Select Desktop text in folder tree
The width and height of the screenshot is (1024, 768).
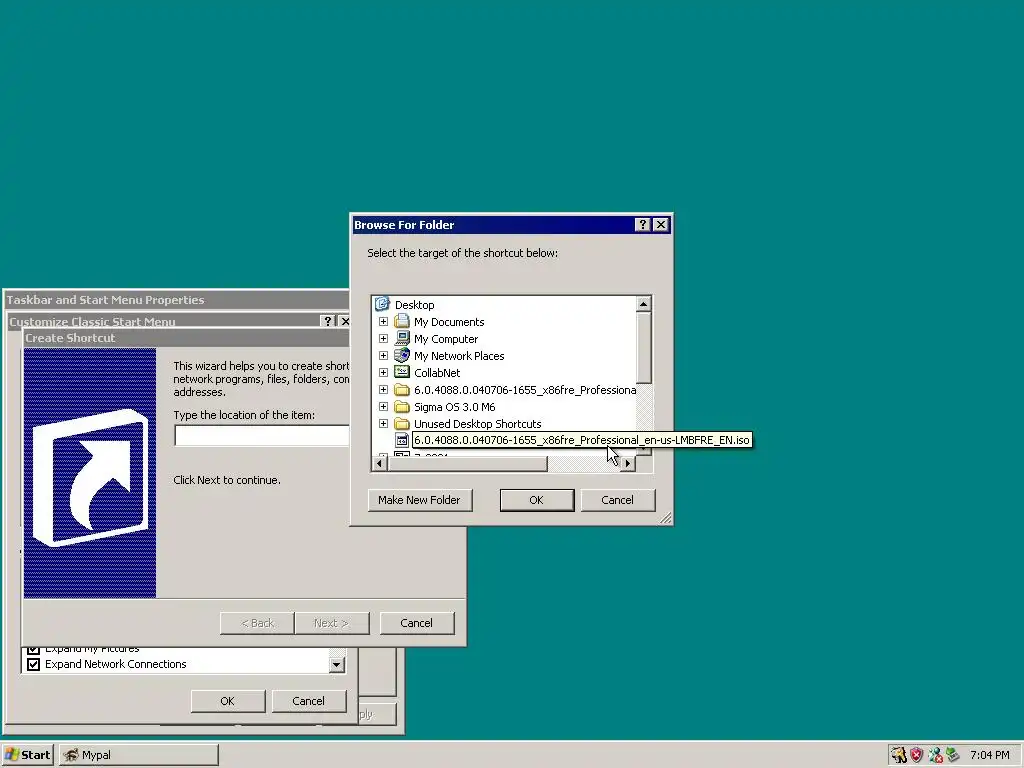pyautogui.click(x=414, y=305)
